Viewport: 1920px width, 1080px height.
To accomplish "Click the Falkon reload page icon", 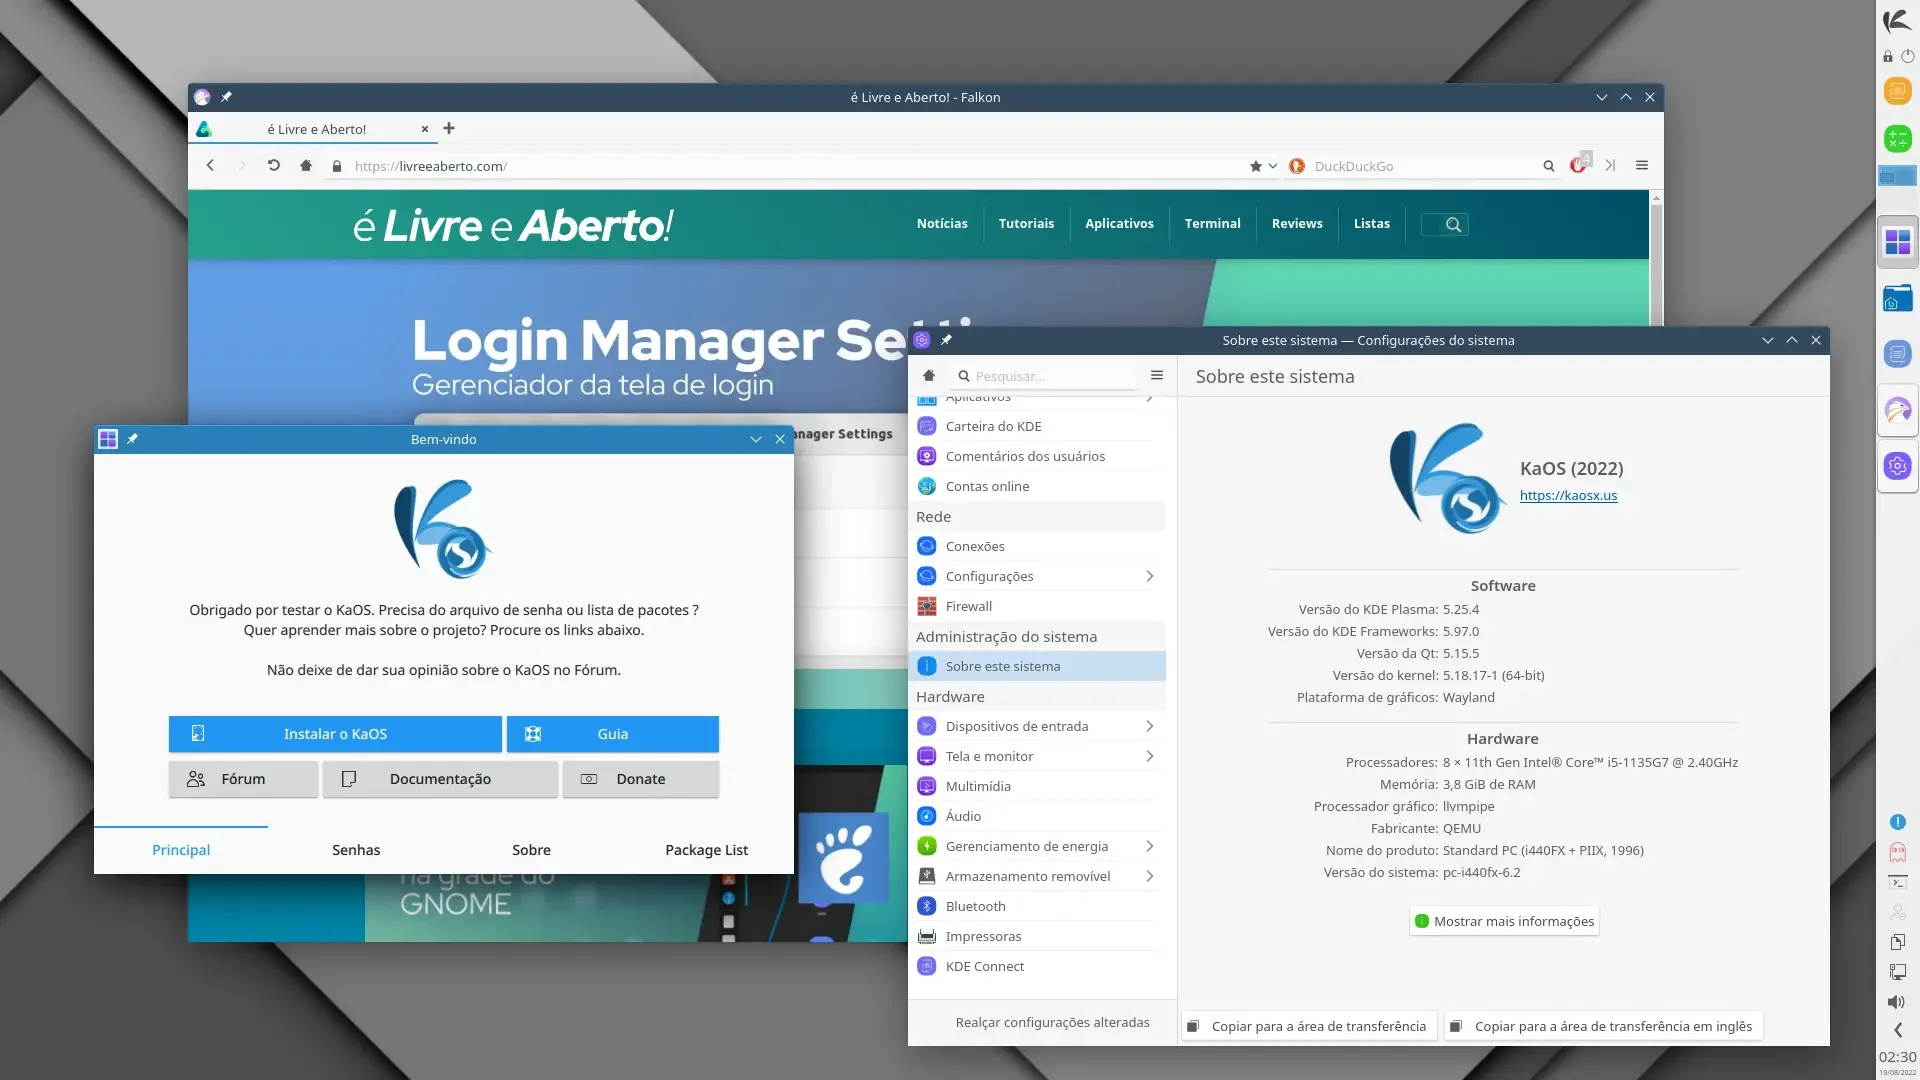I will coord(273,166).
